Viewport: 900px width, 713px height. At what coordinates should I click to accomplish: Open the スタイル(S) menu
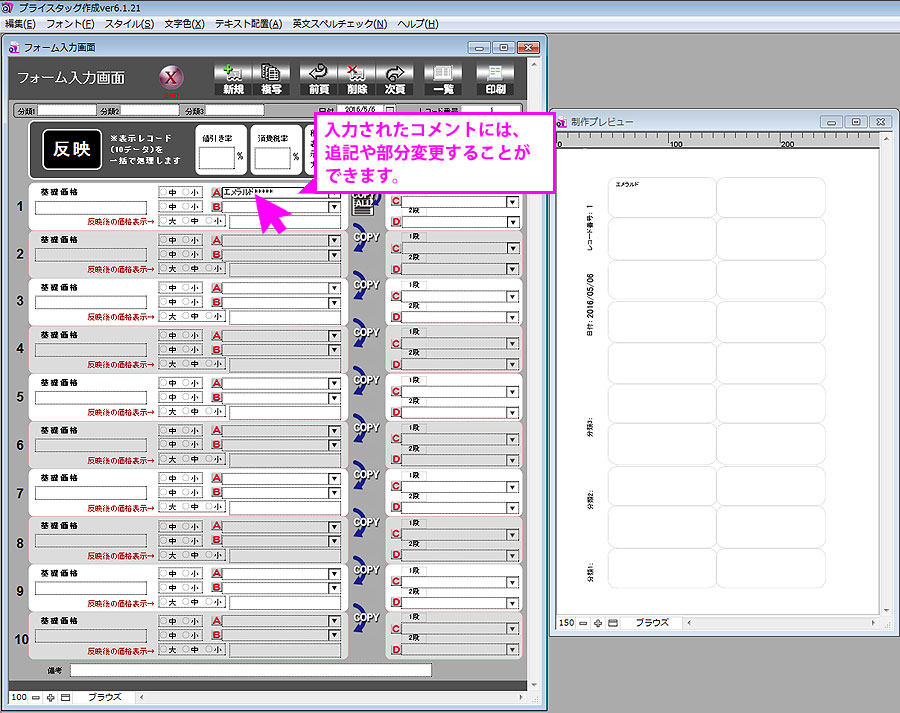click(x=129, y=23)
